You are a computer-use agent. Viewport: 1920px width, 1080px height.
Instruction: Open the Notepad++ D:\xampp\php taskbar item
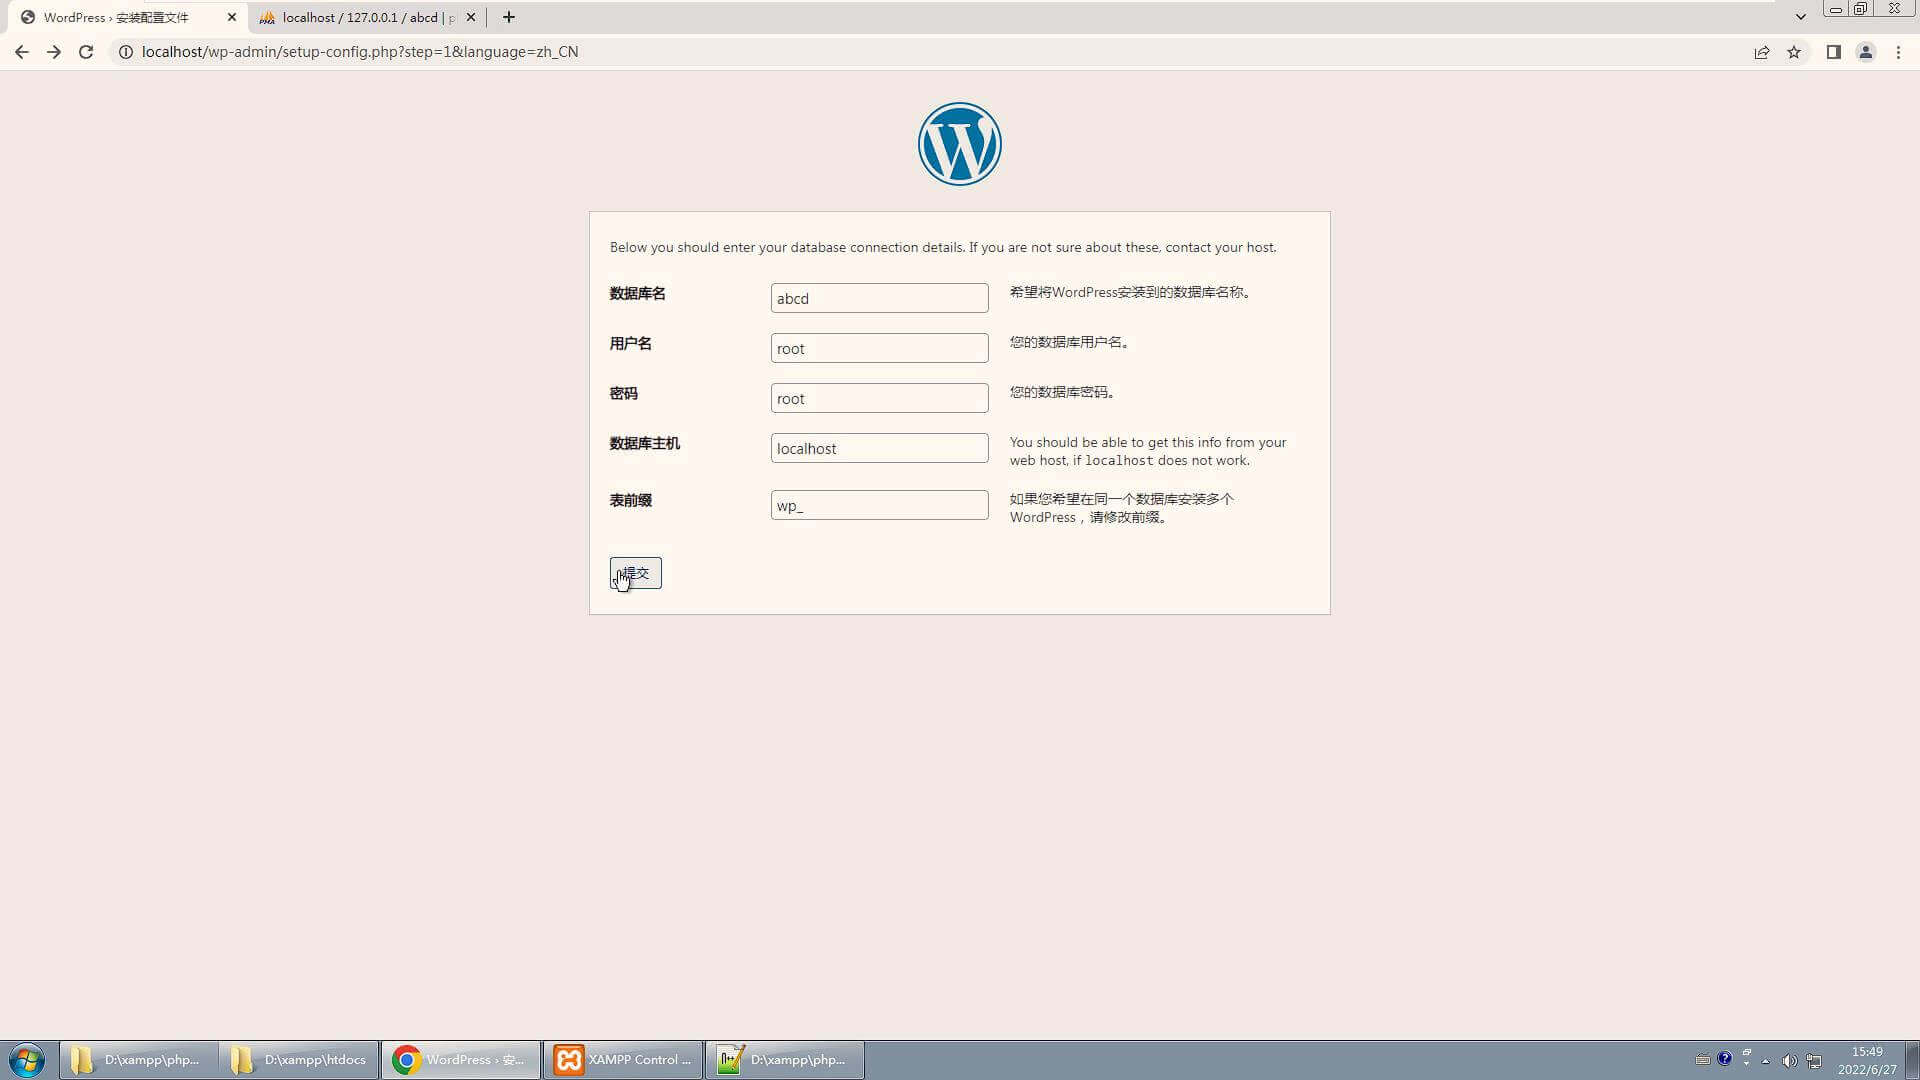785,1060
